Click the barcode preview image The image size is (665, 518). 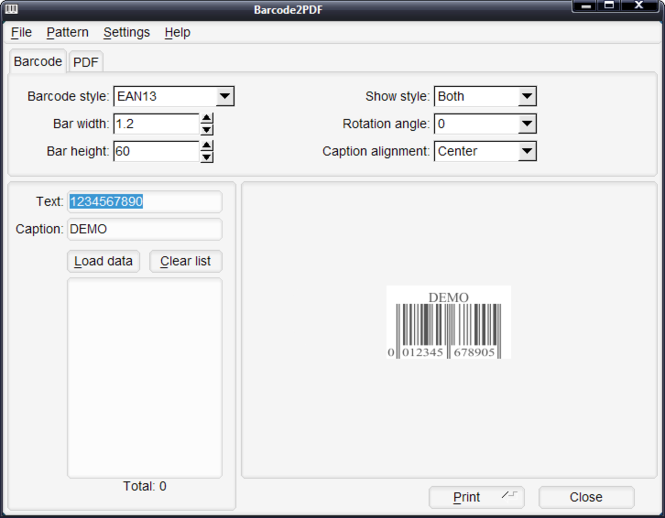tap(448, 322)
